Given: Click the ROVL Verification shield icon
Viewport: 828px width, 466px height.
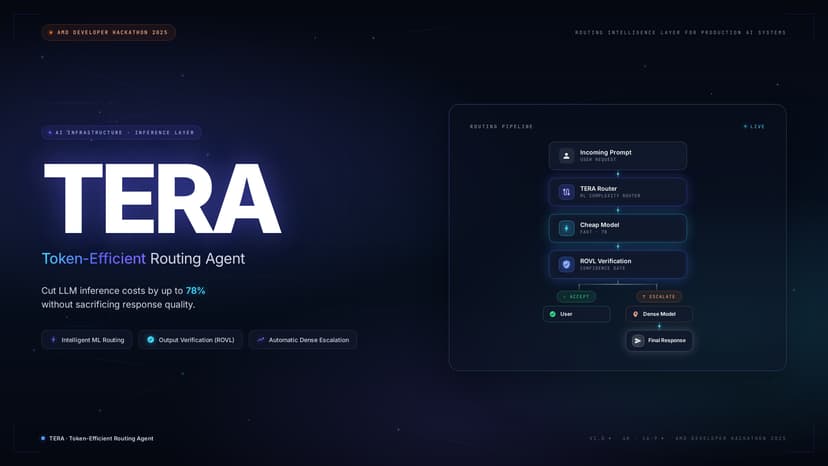Looking at the screenshot, I should [566, 265].
